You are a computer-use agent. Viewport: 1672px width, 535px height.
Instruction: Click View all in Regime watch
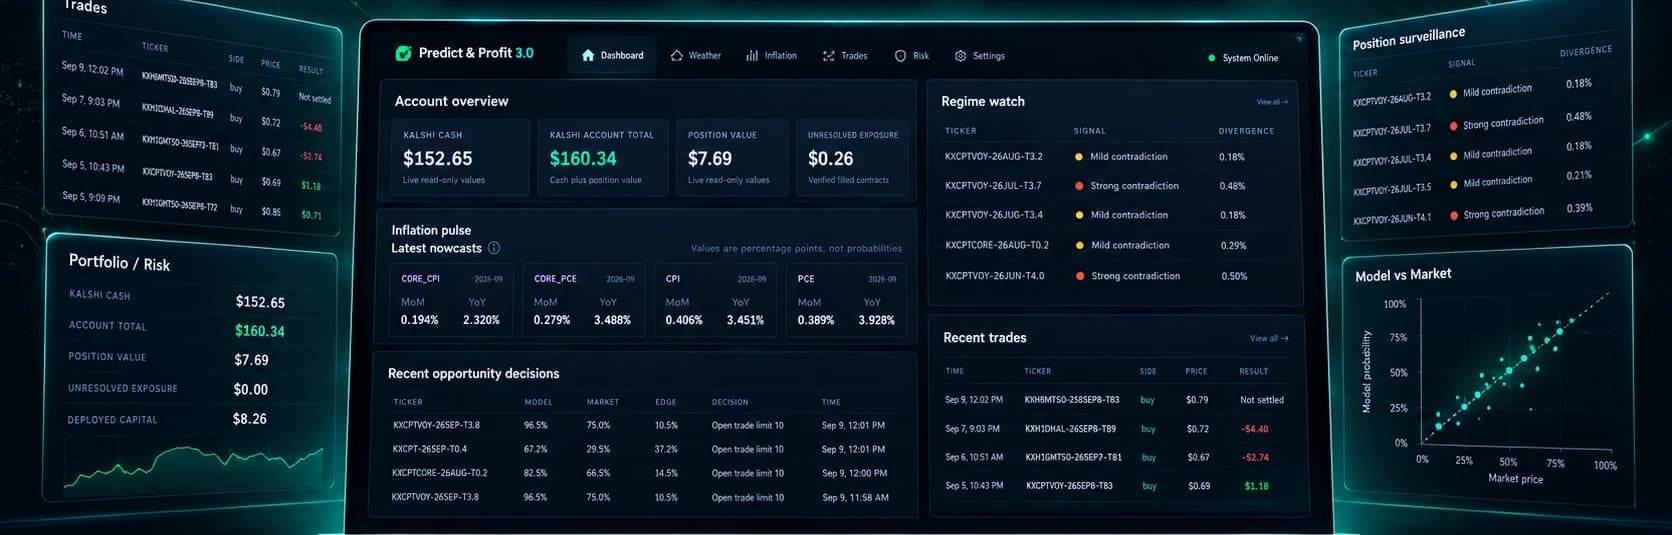(x=1272, y=102)
